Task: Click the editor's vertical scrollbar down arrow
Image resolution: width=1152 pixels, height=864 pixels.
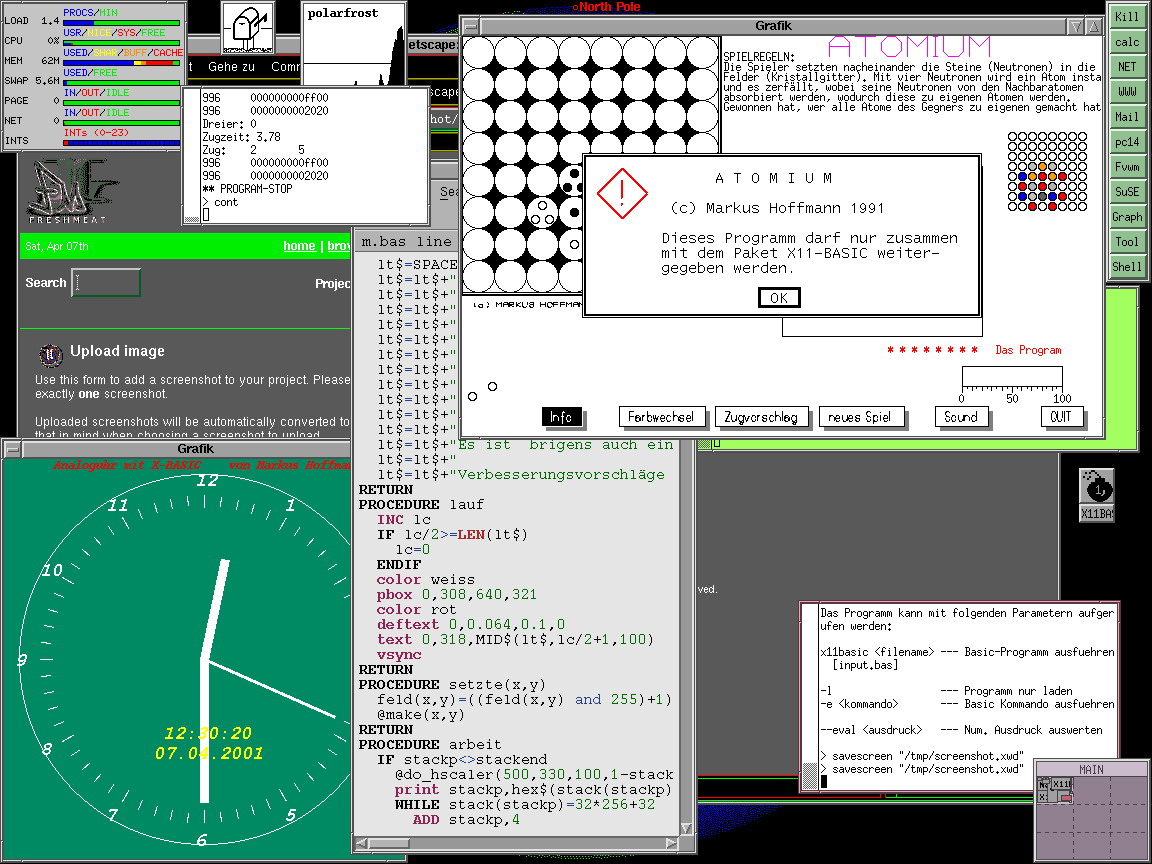Action: [x=686, y=828]
